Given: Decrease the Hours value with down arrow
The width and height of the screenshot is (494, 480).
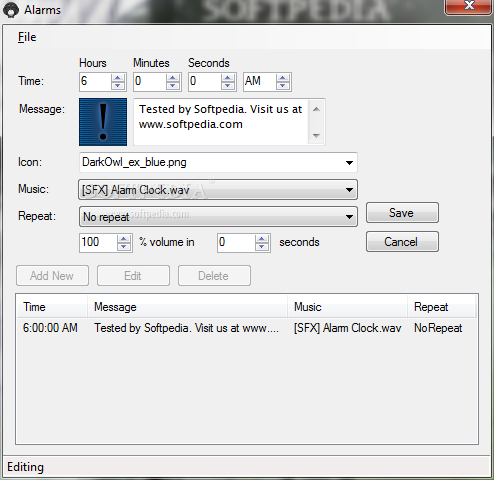Looking at the screenshot, I should coord(118,85).
